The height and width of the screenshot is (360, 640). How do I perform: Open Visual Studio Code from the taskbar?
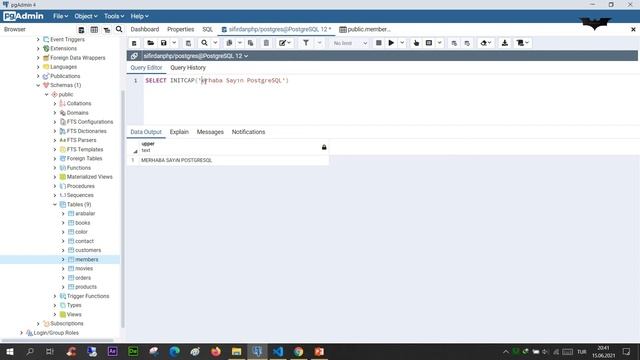(278, 351)
